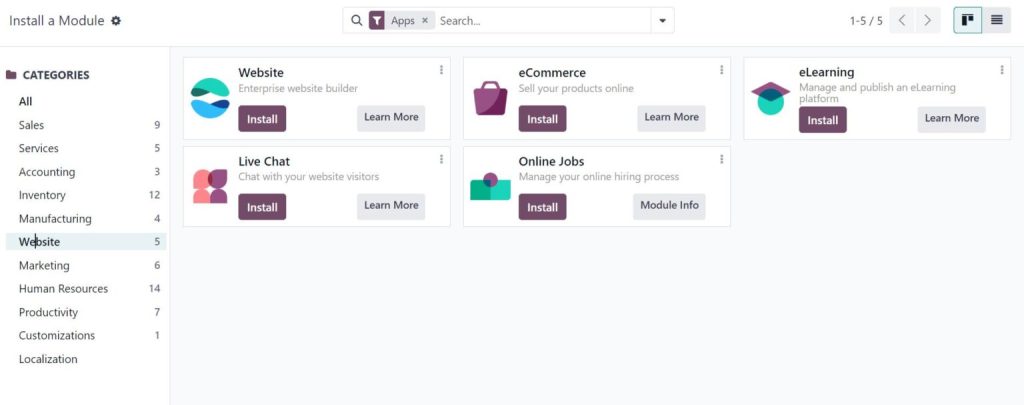The height and width of the screenshot is (405, 1024).
Task: Click the search magnifier icon
Action: tap(356, 20)
